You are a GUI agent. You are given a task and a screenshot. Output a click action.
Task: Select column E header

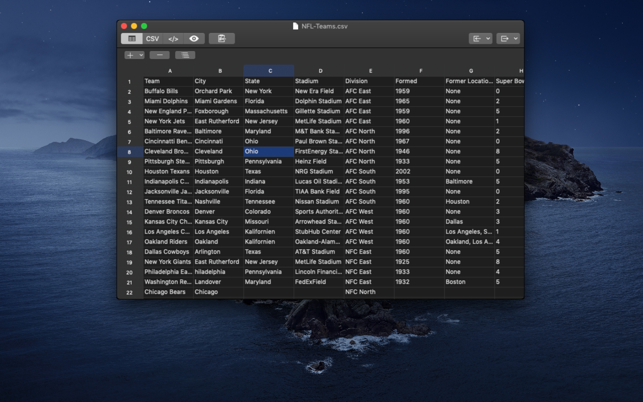(369, 71)
